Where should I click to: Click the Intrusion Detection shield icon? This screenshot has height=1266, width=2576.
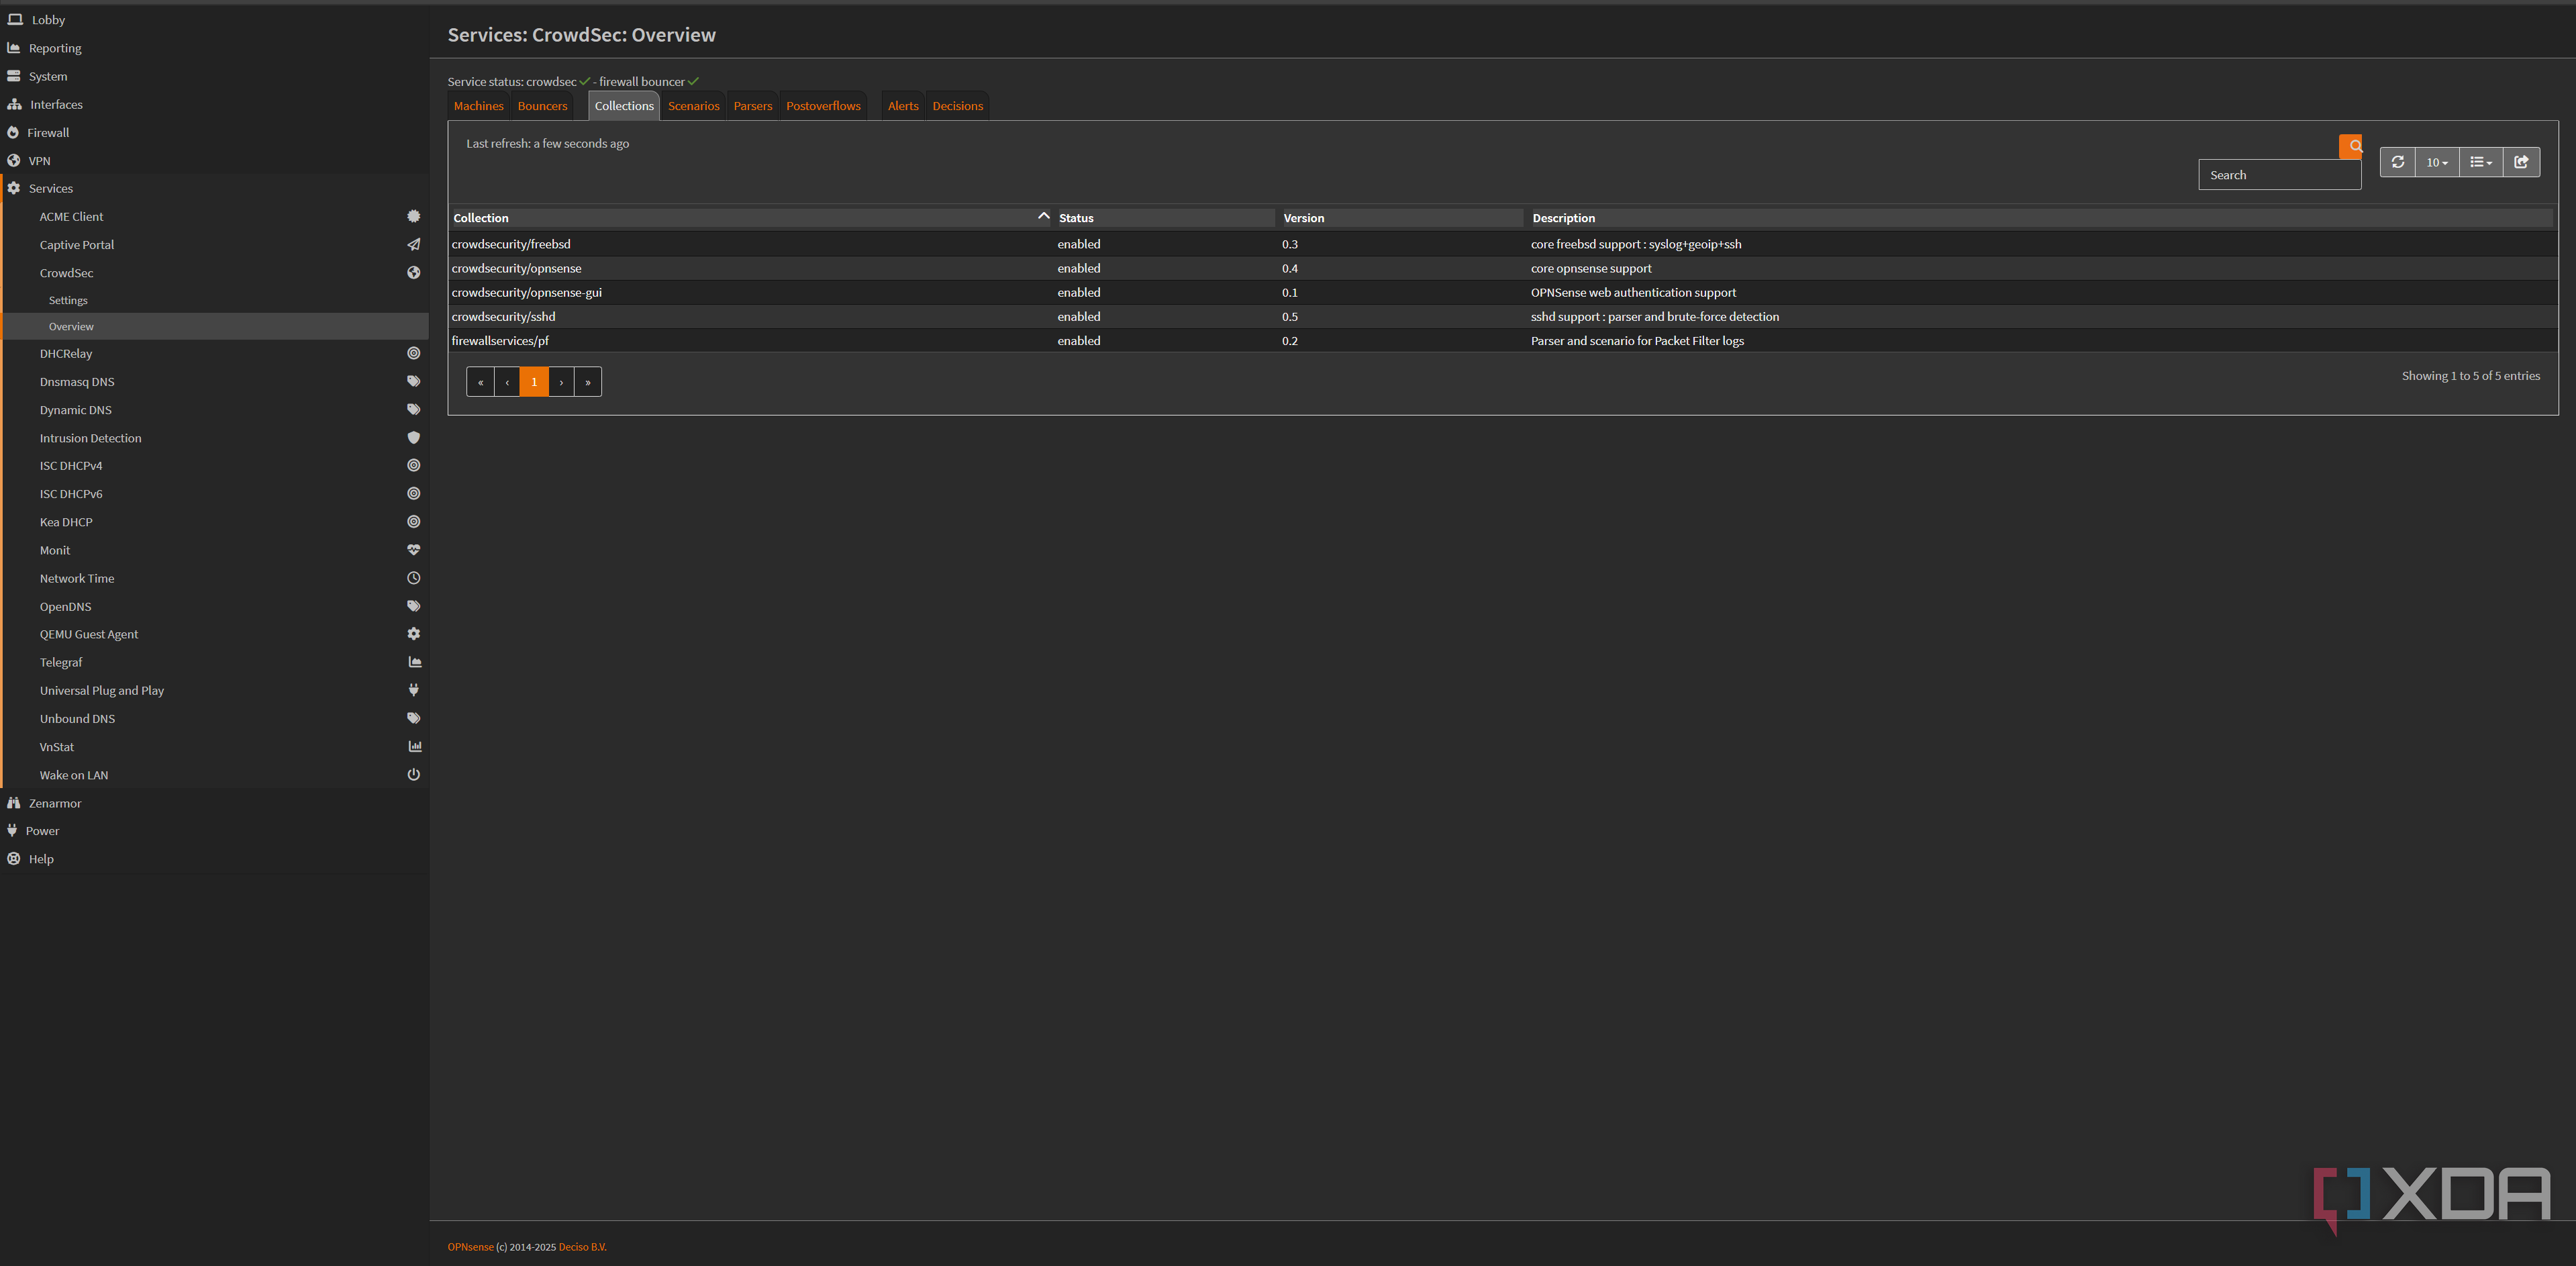point(413,437)
